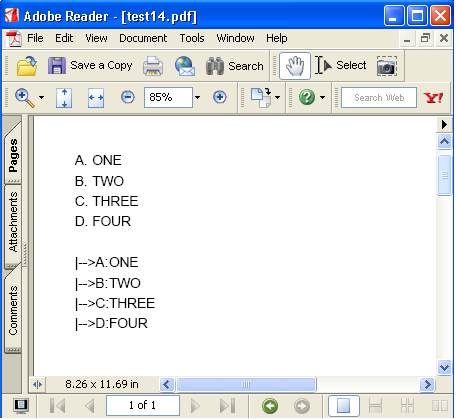Activate the Snapshot camera tool

click(387, 66)
